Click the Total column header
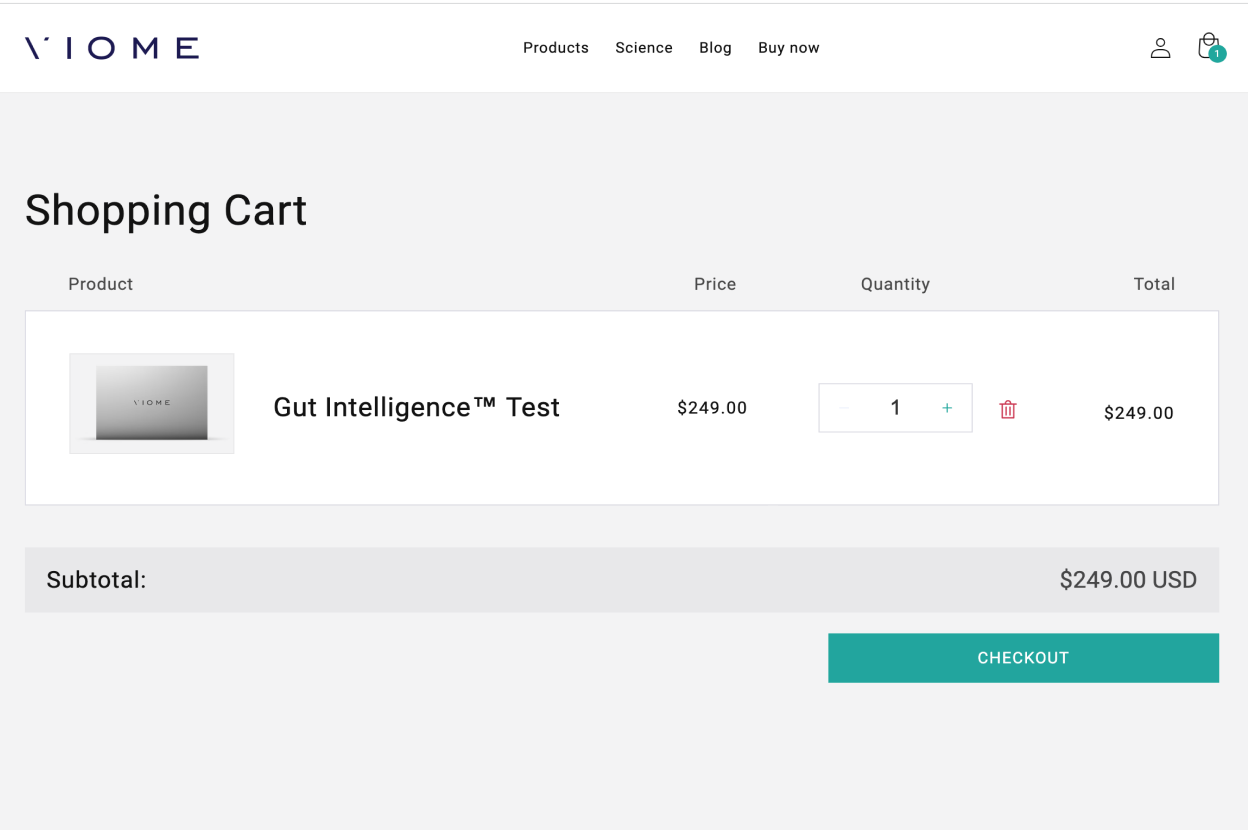The height and width of the screenshot is (830, 1248). pyautogui.click(x=1154, y=284)
